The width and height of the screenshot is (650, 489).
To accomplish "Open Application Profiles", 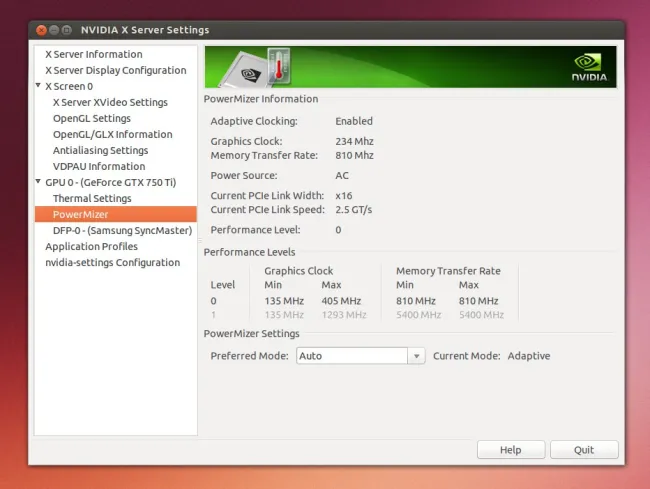I will tap(91, 247).
